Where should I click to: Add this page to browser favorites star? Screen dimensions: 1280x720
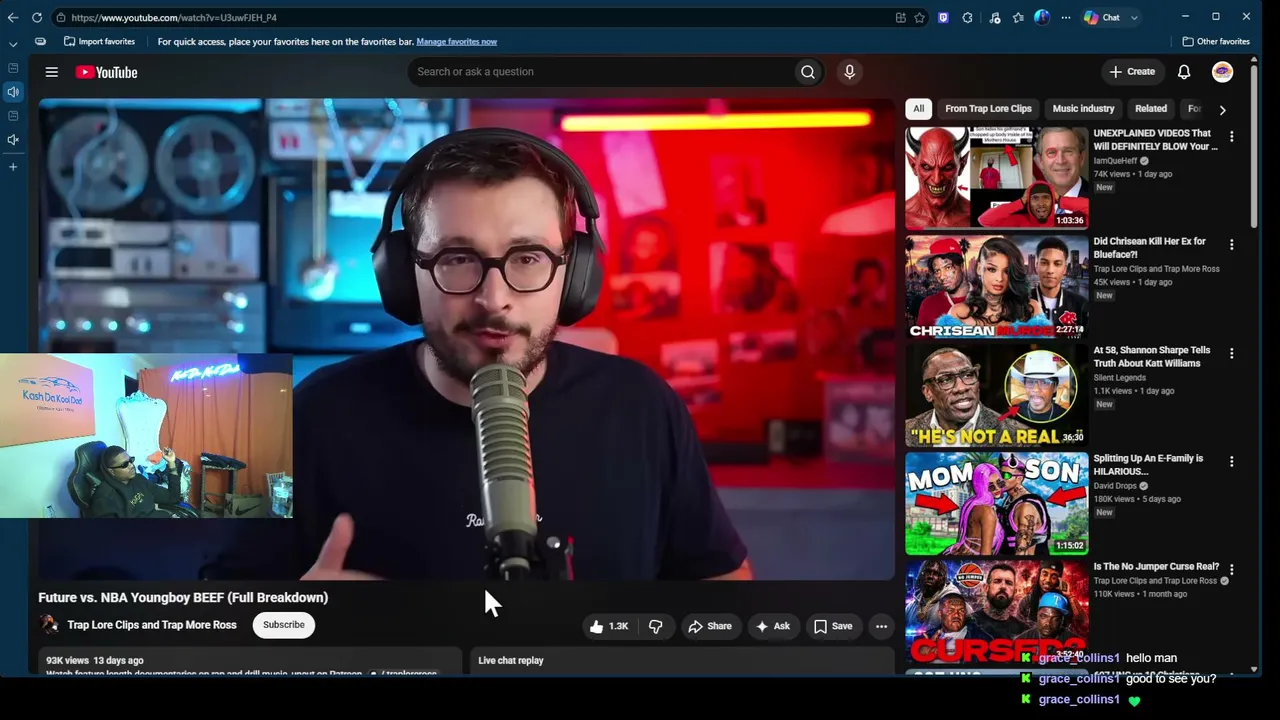coord(919,17)
